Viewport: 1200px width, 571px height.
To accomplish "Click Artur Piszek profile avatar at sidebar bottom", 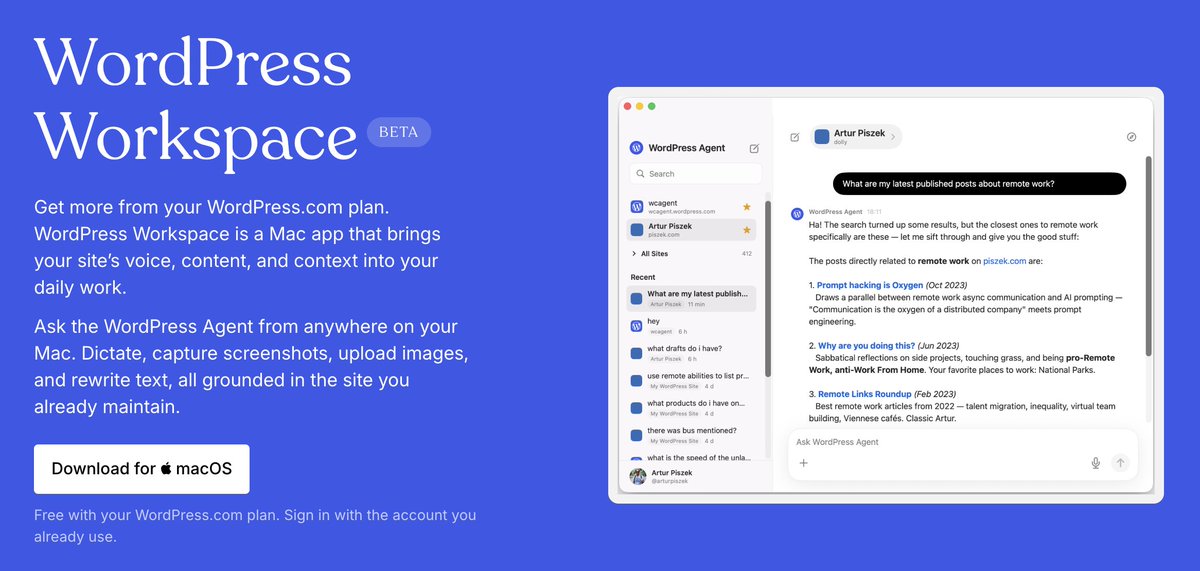I will (637, 476).
